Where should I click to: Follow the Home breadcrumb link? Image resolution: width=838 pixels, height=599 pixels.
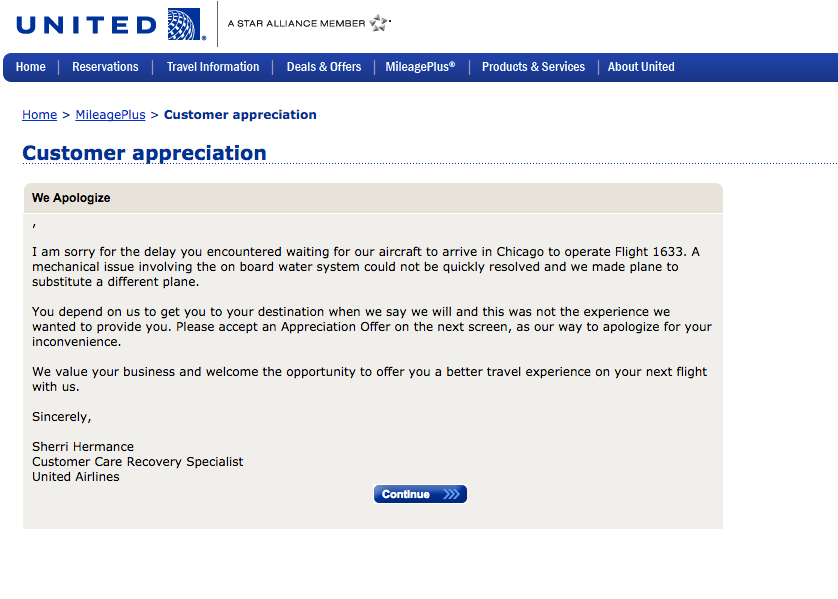point(40,115)
